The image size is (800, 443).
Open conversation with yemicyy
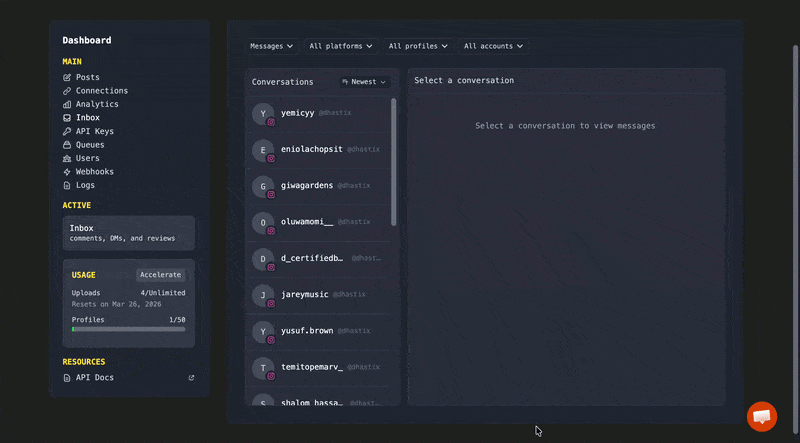click(317, 114)
